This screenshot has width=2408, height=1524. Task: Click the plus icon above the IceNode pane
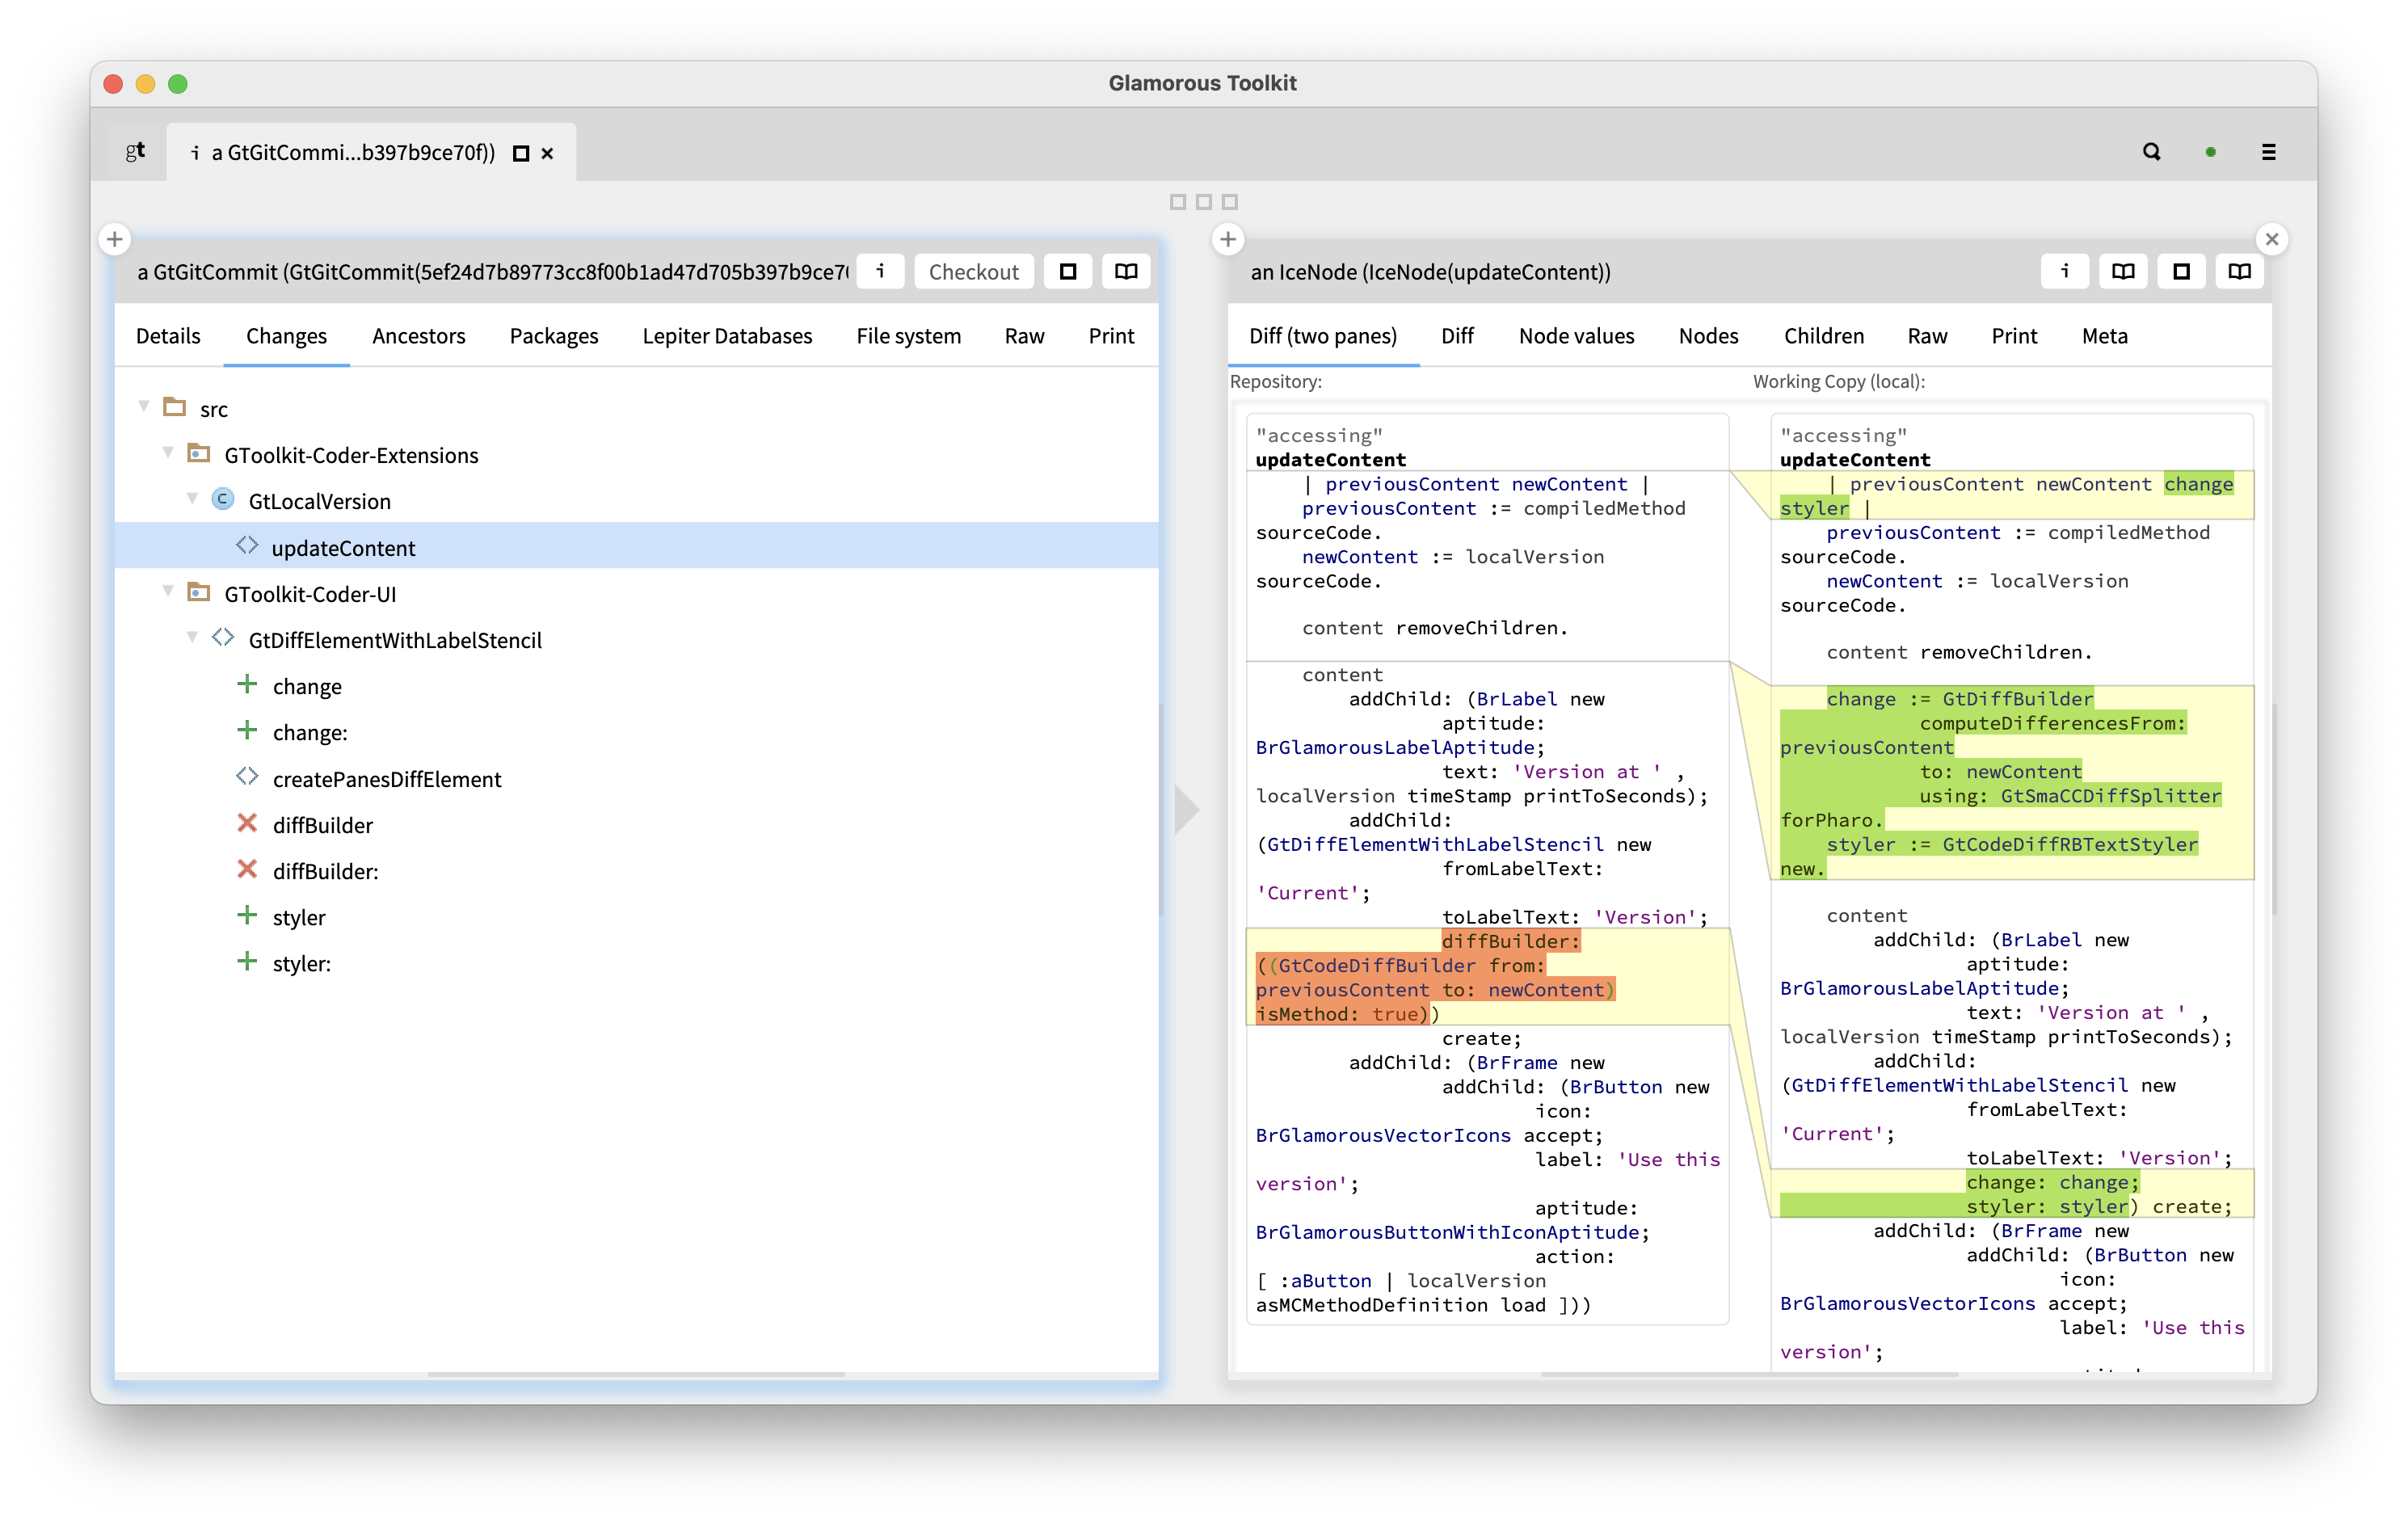pos(1228,239)
